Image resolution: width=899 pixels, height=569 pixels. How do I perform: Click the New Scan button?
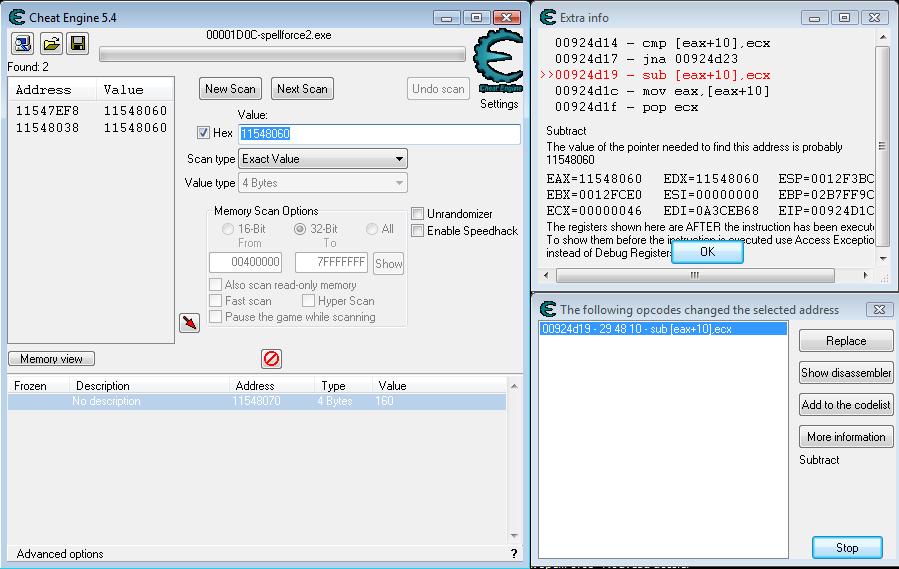coord(230,89)
